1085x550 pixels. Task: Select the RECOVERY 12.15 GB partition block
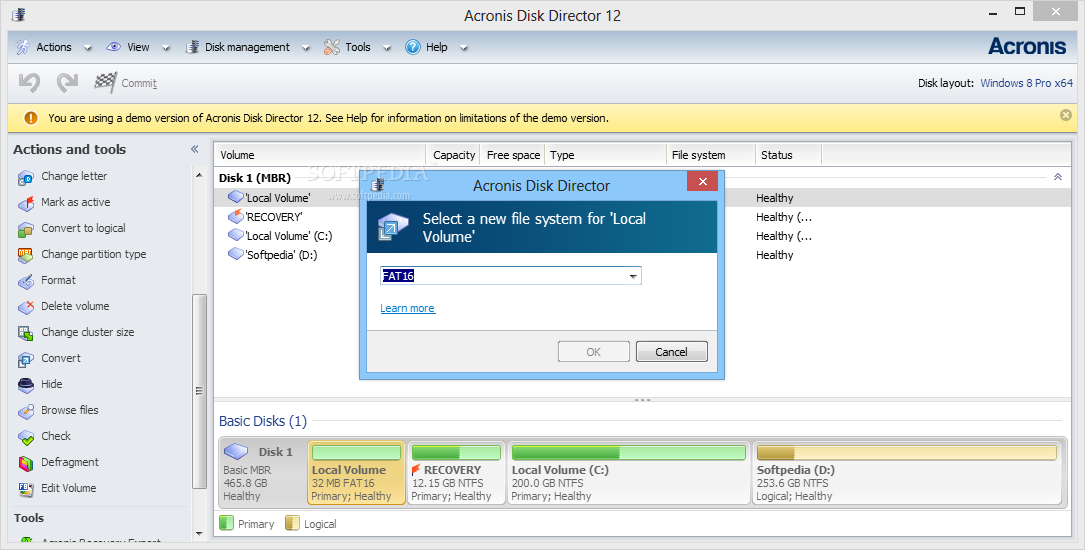tap(456, 473)
